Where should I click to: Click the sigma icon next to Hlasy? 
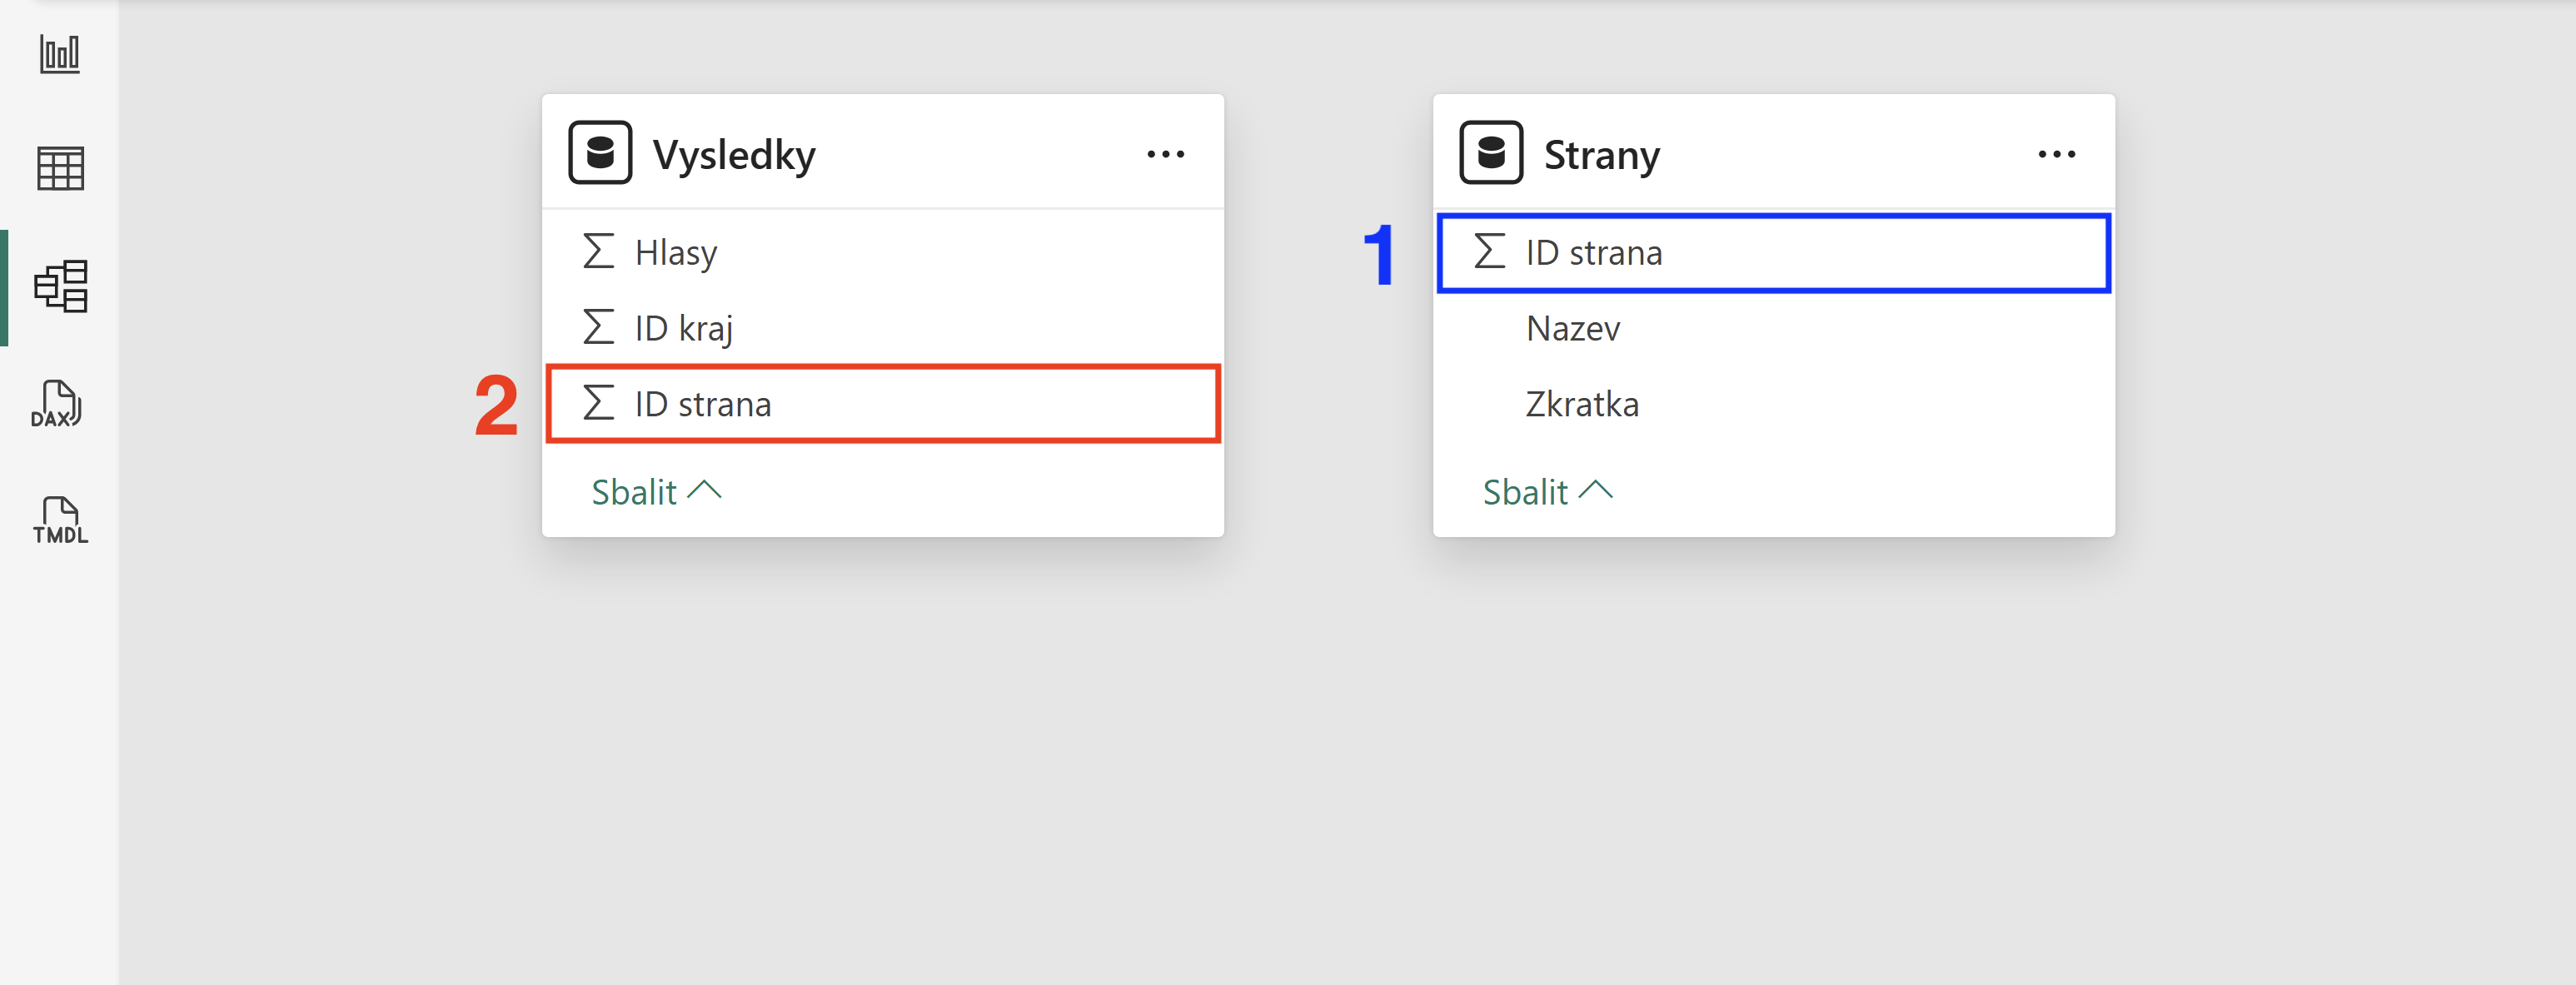click(598, 252)
